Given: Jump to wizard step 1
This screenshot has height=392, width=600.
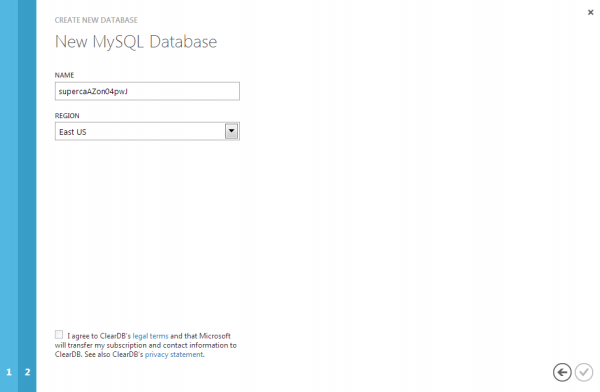Looking at the screenshot, I should pos(9,372).
